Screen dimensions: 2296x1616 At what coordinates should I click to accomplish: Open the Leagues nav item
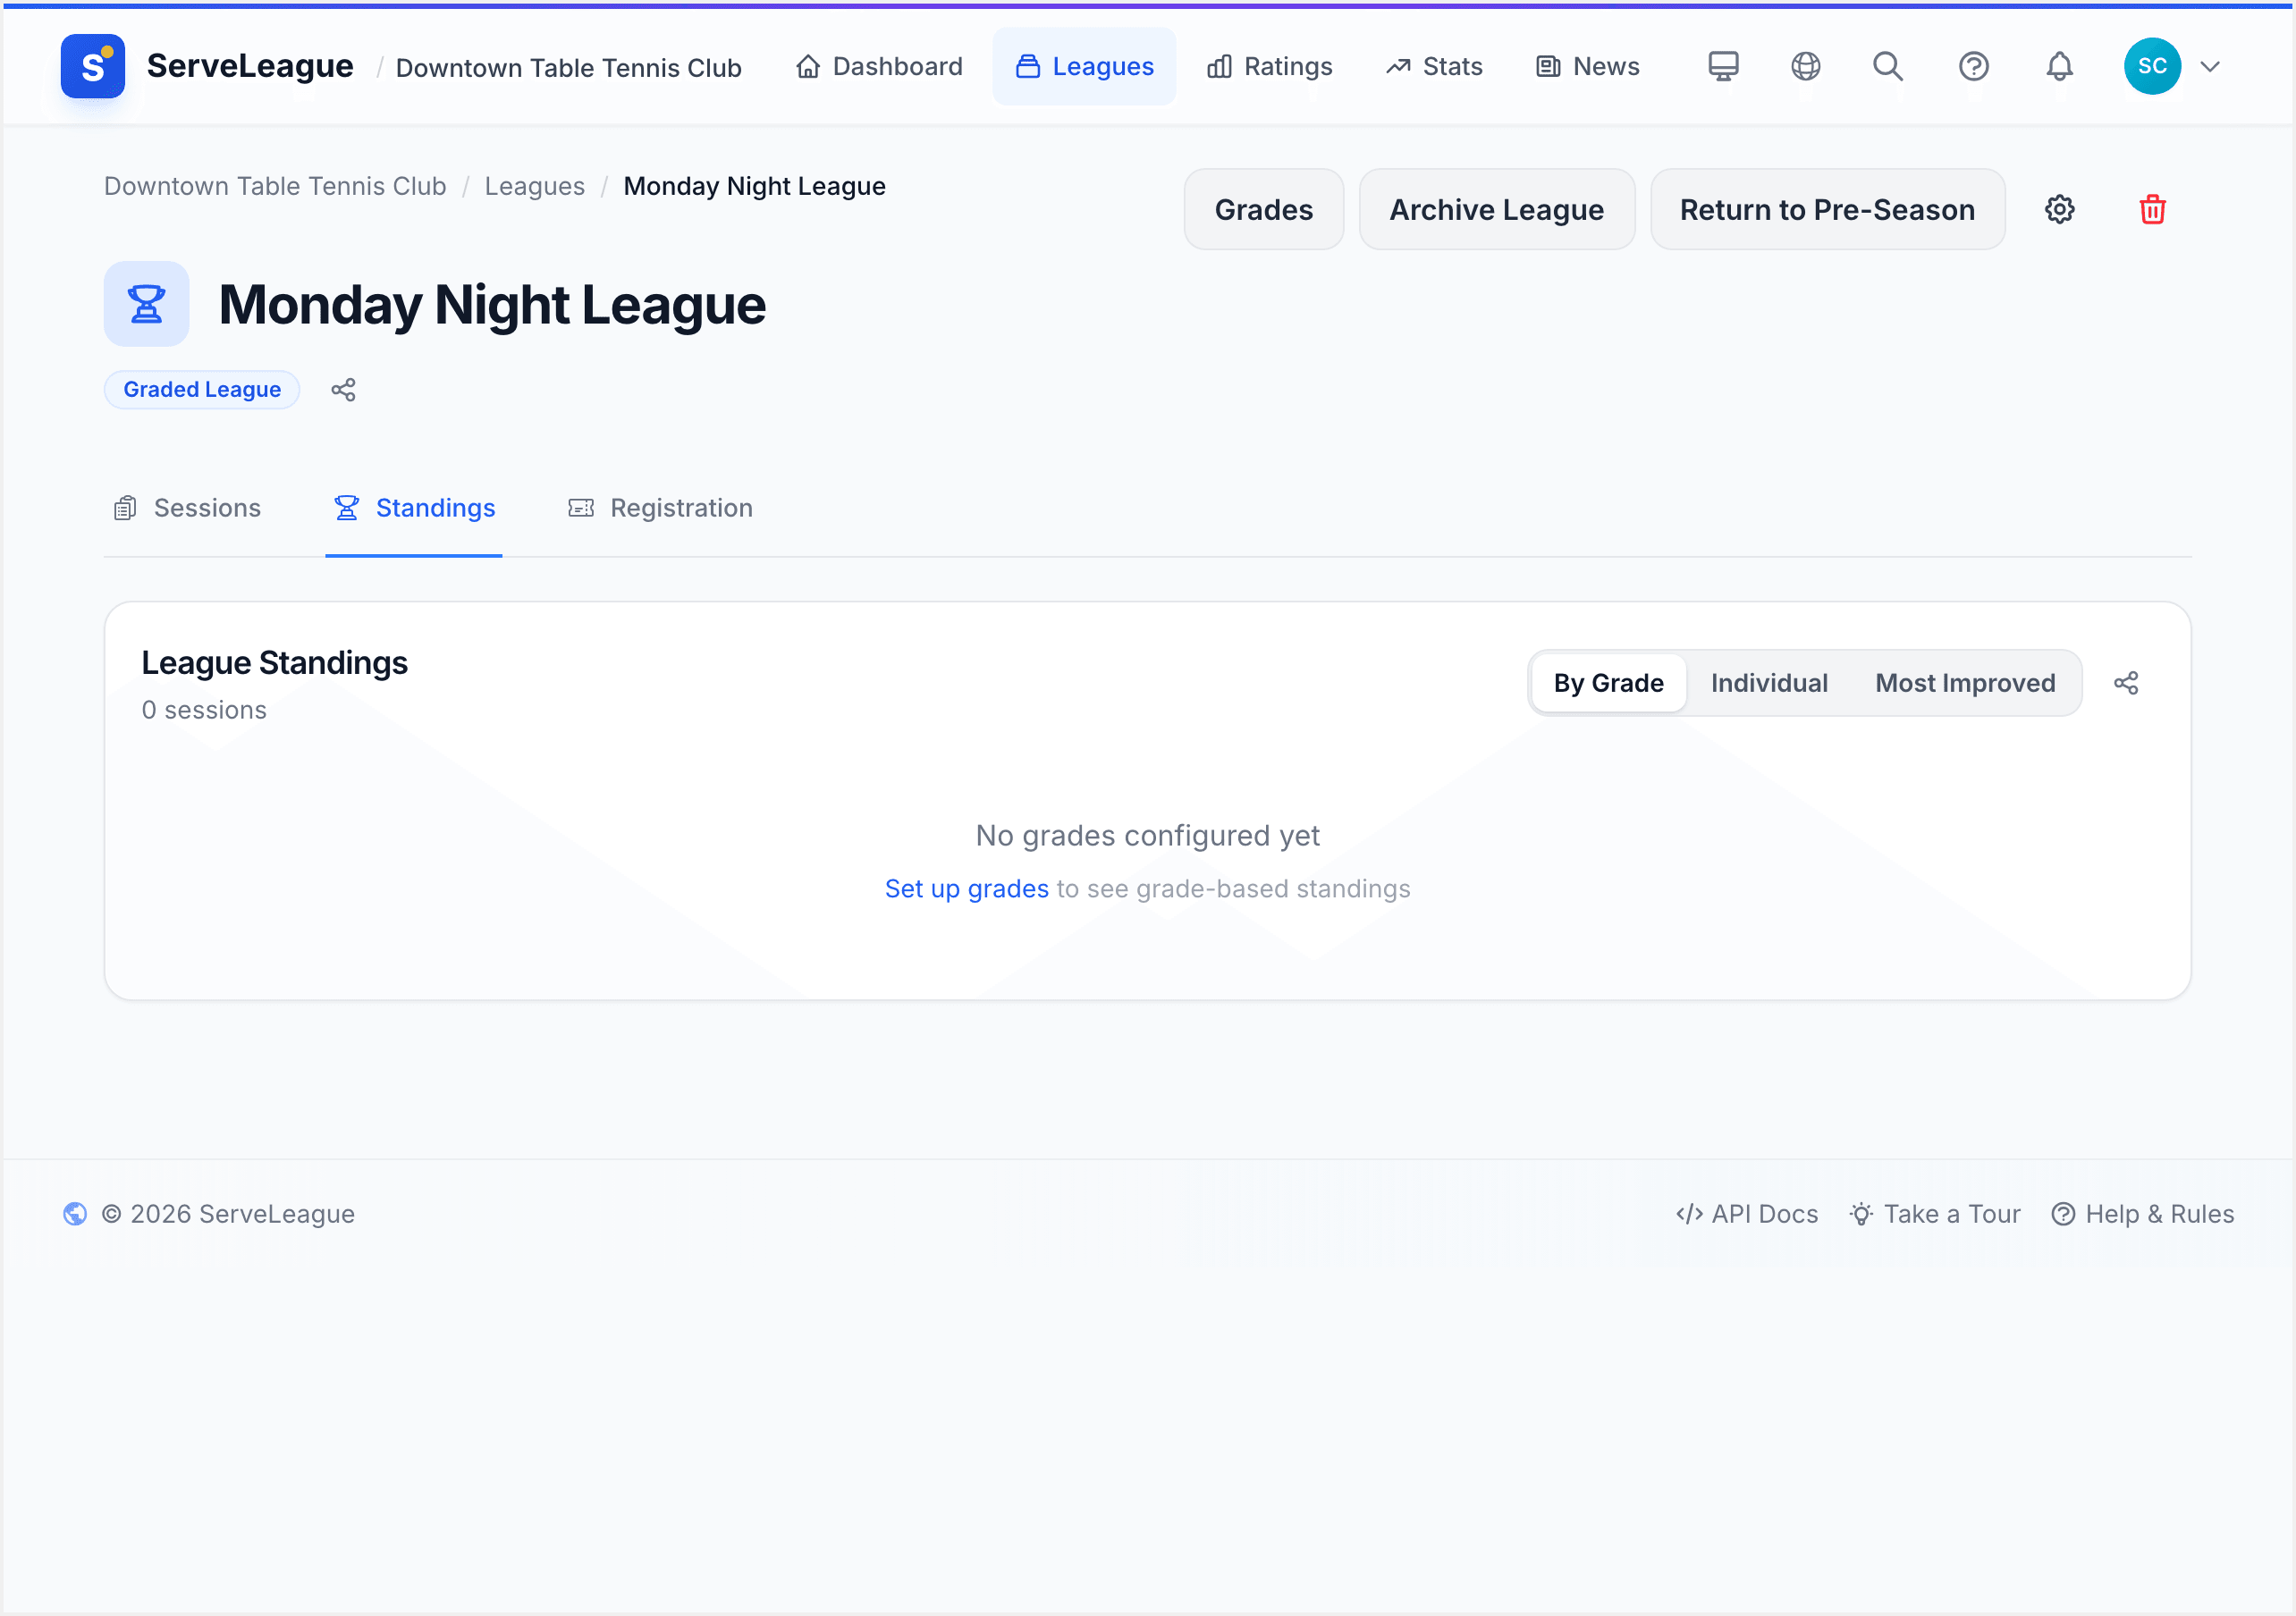[x=1084, y=66]
